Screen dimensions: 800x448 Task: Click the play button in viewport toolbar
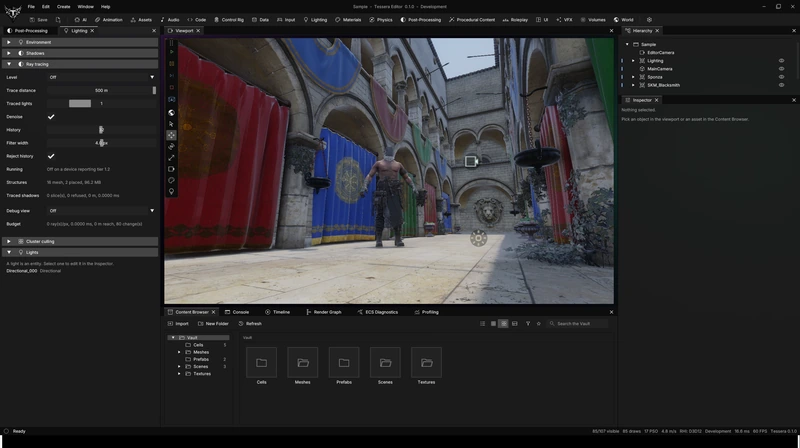pos(171,52)
